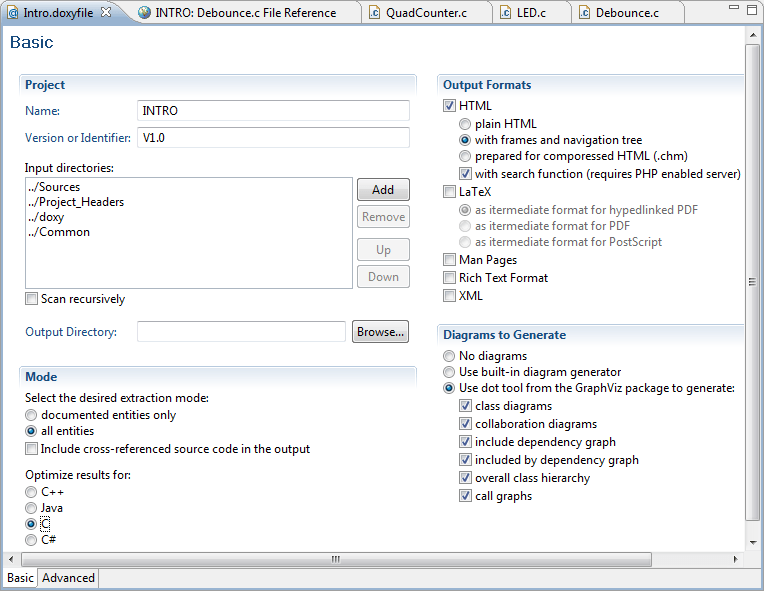The height and width of the screenshot is (591, 764).
Task: Toggle the HTML output format checkbox
Action: pyautogui.click(x=449, y=106)
